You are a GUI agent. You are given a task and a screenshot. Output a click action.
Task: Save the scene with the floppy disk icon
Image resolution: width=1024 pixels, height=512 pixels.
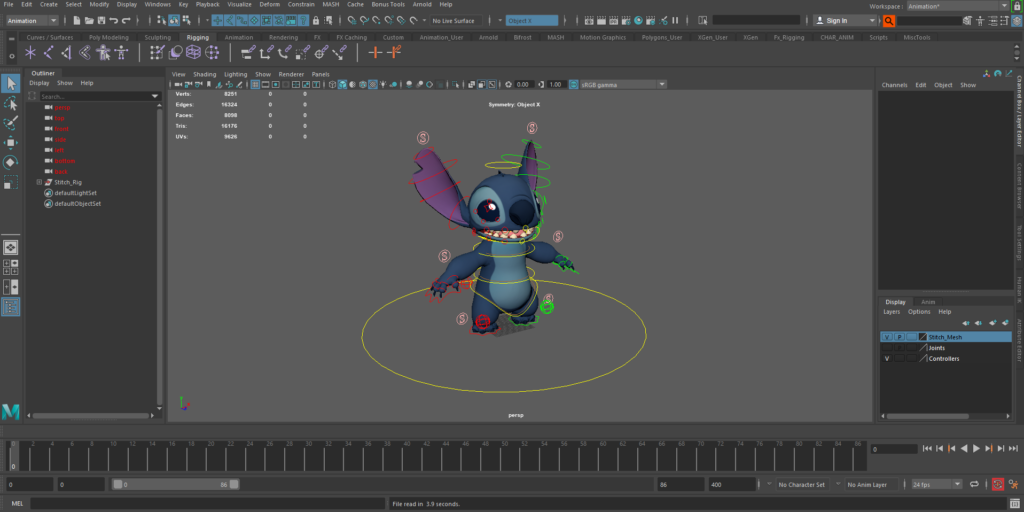click(101, 21)
